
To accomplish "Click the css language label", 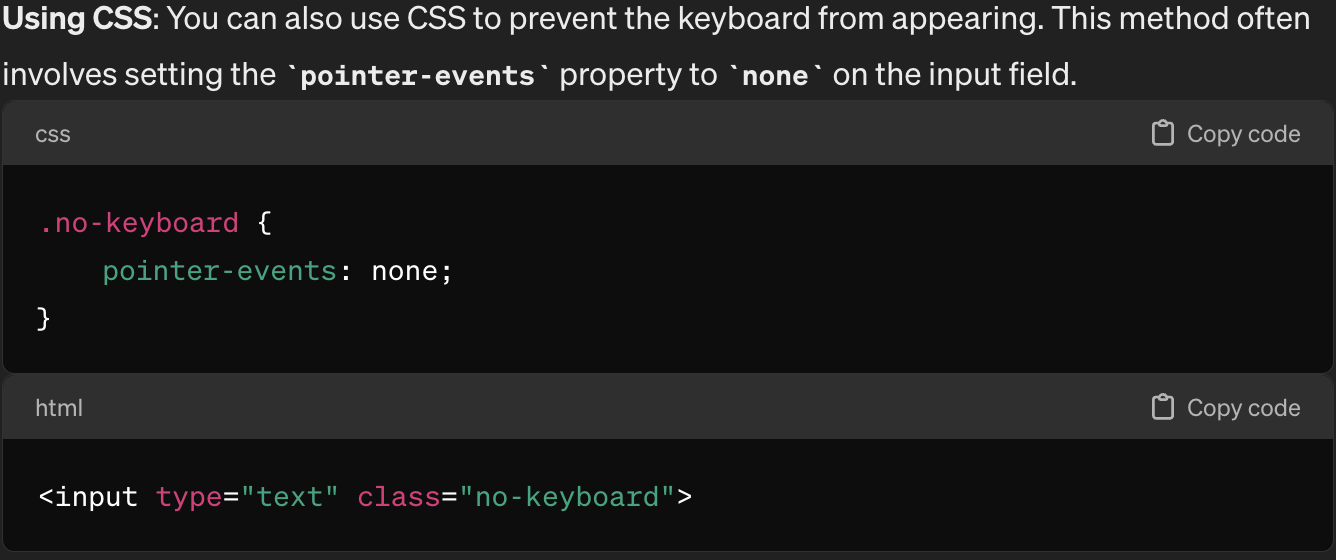I will pyautogui.click(x=53, y=135).
